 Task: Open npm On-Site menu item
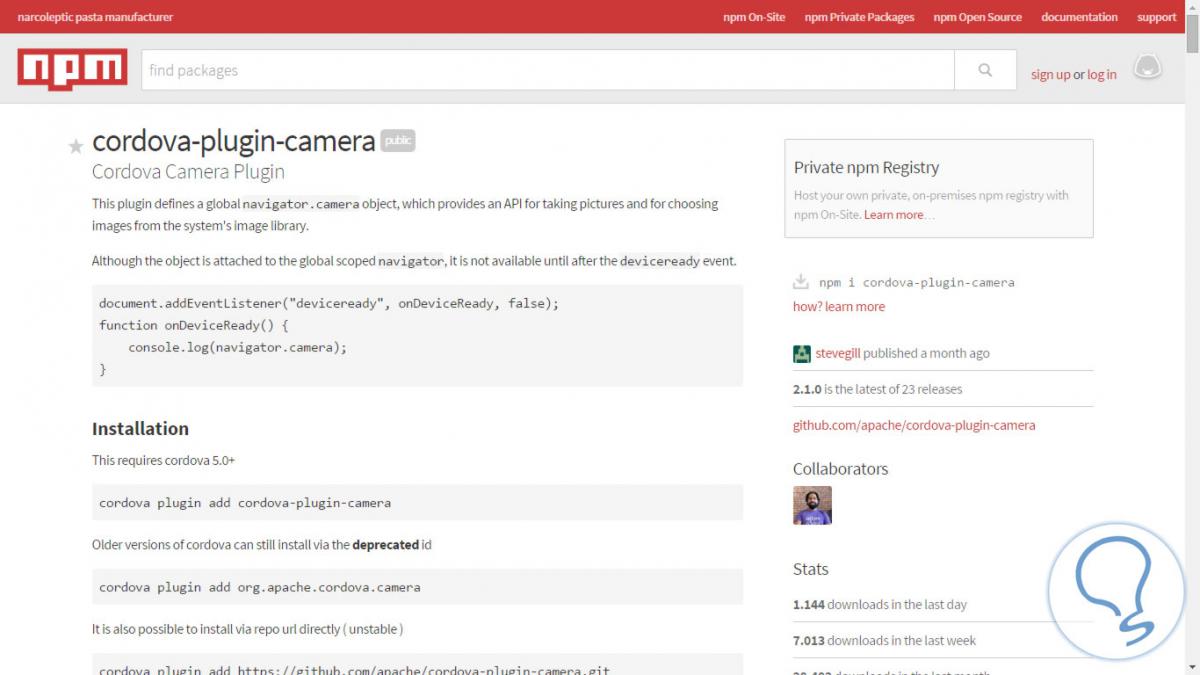tap(754, 17)
